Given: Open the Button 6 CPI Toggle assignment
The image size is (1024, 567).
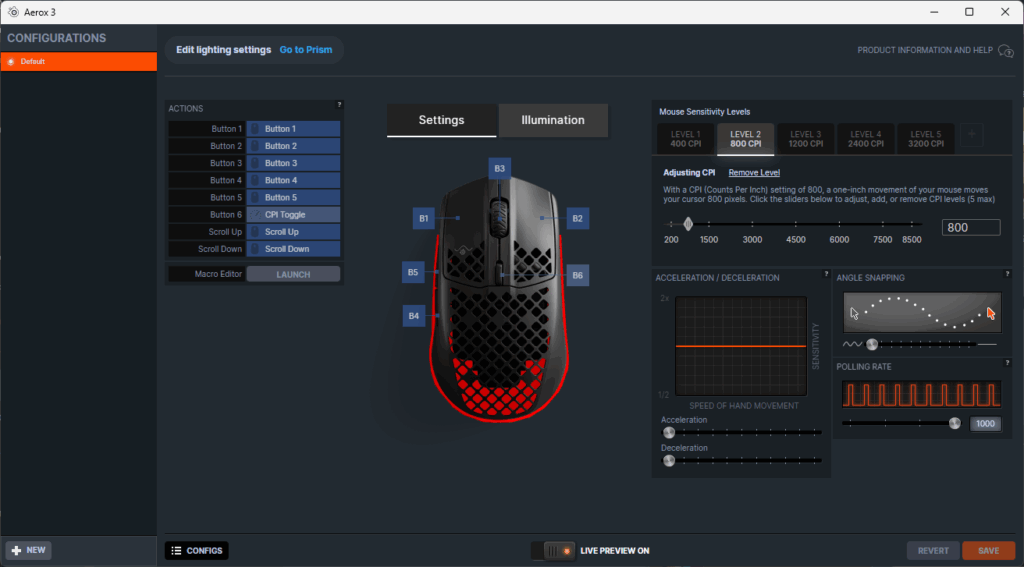Looking at the screenshot, I should 293,215.
